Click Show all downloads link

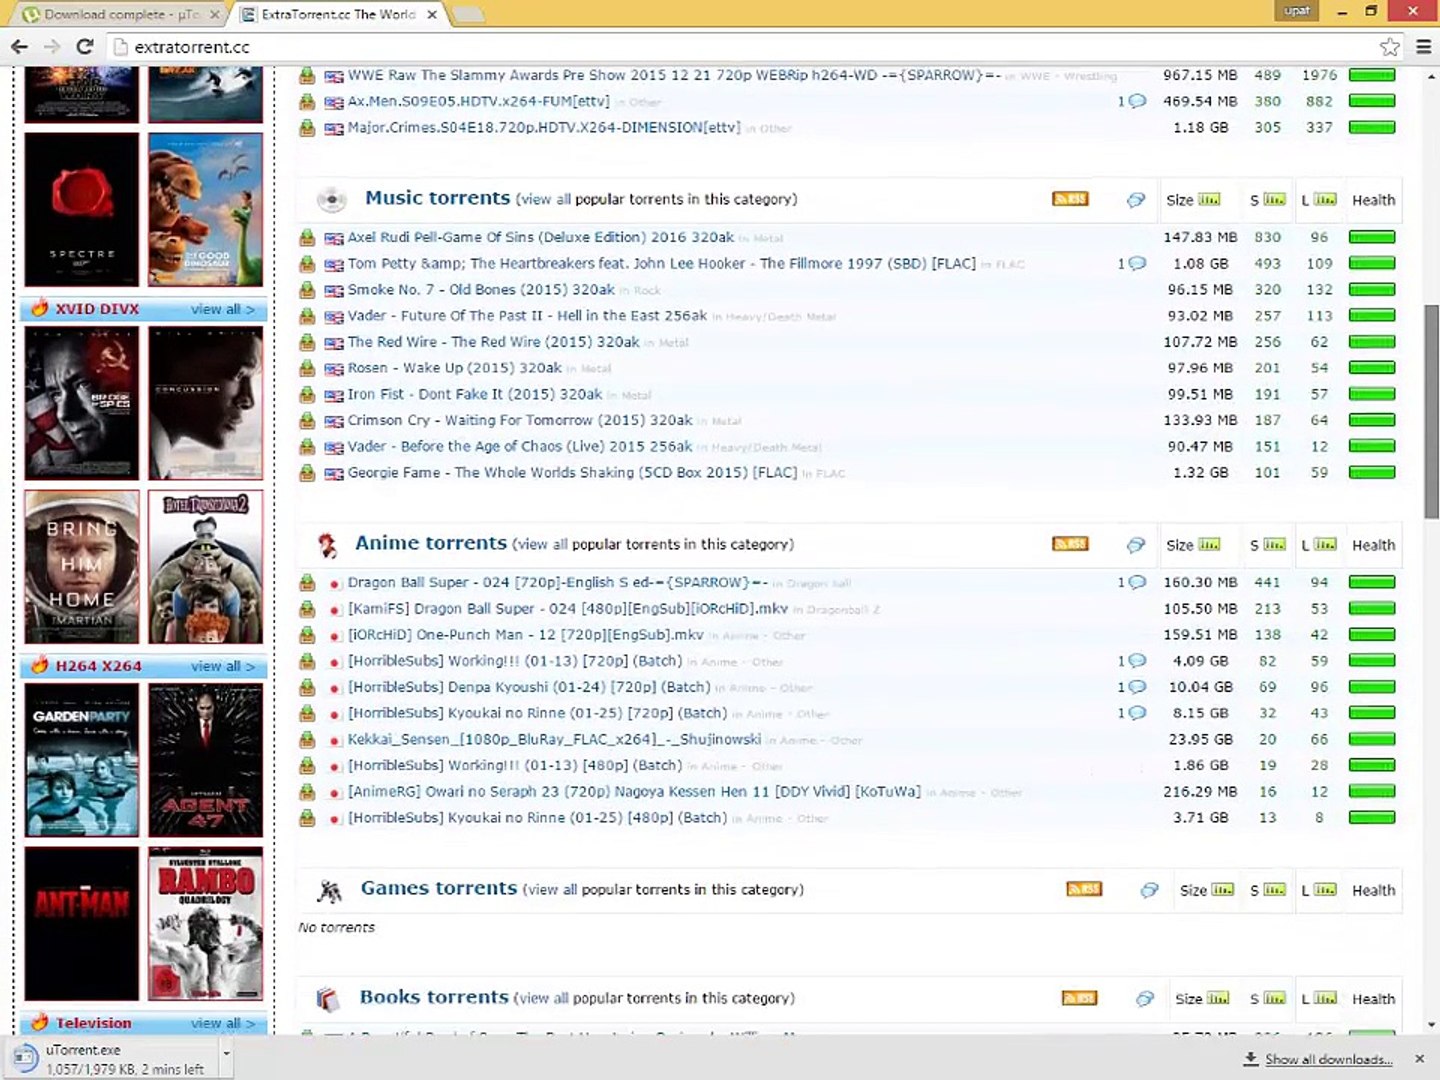pyautogui.click(x=1329, y=1059)
